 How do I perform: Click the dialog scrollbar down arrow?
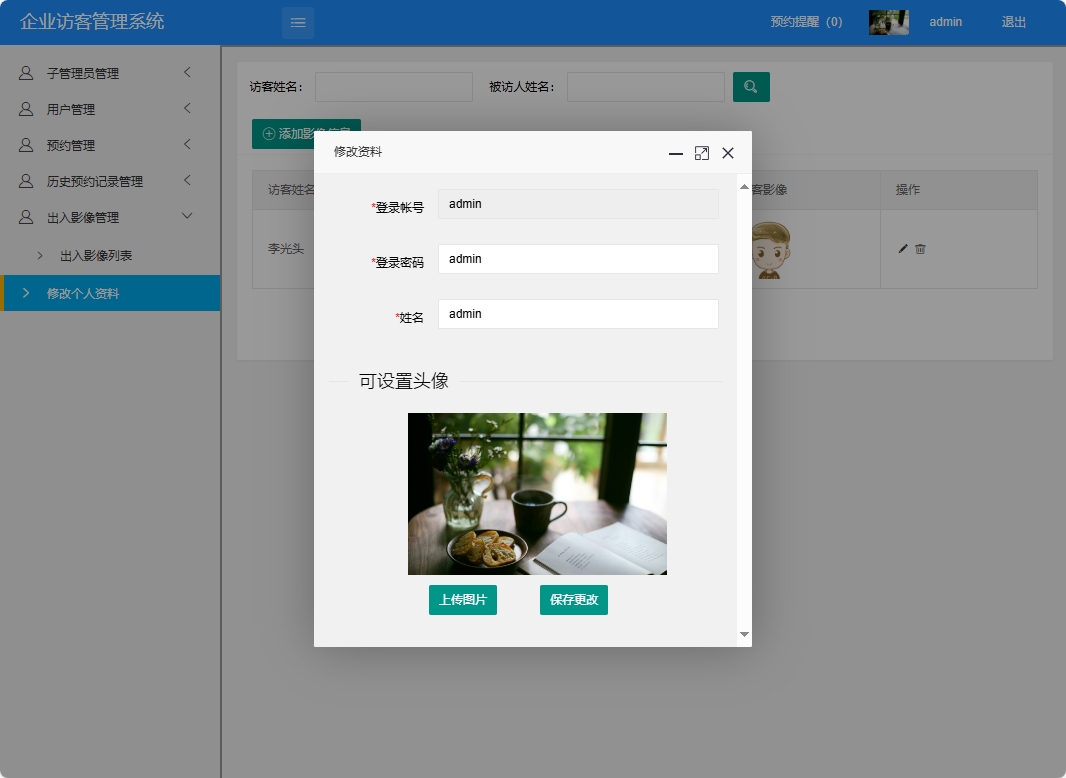click(744, 634)
